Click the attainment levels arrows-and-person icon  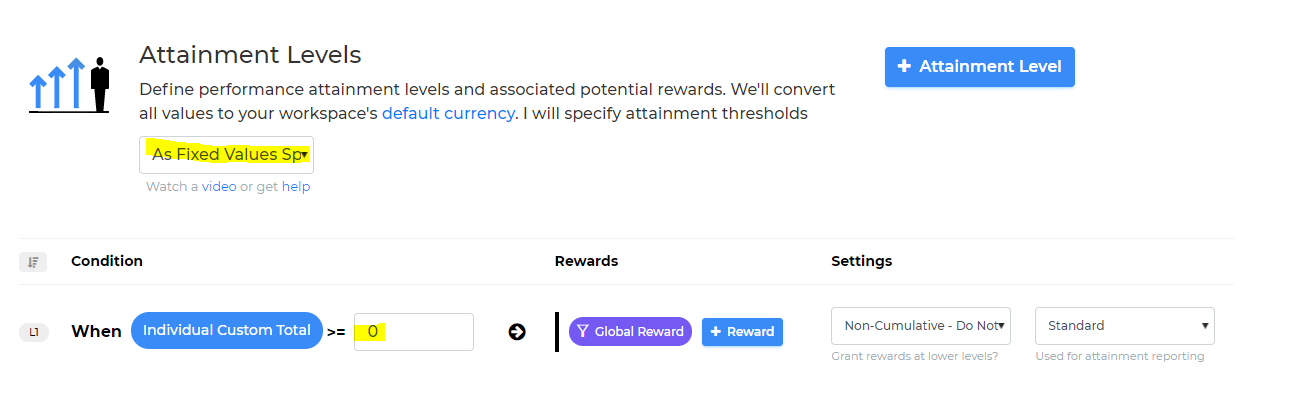pos(69,85)
